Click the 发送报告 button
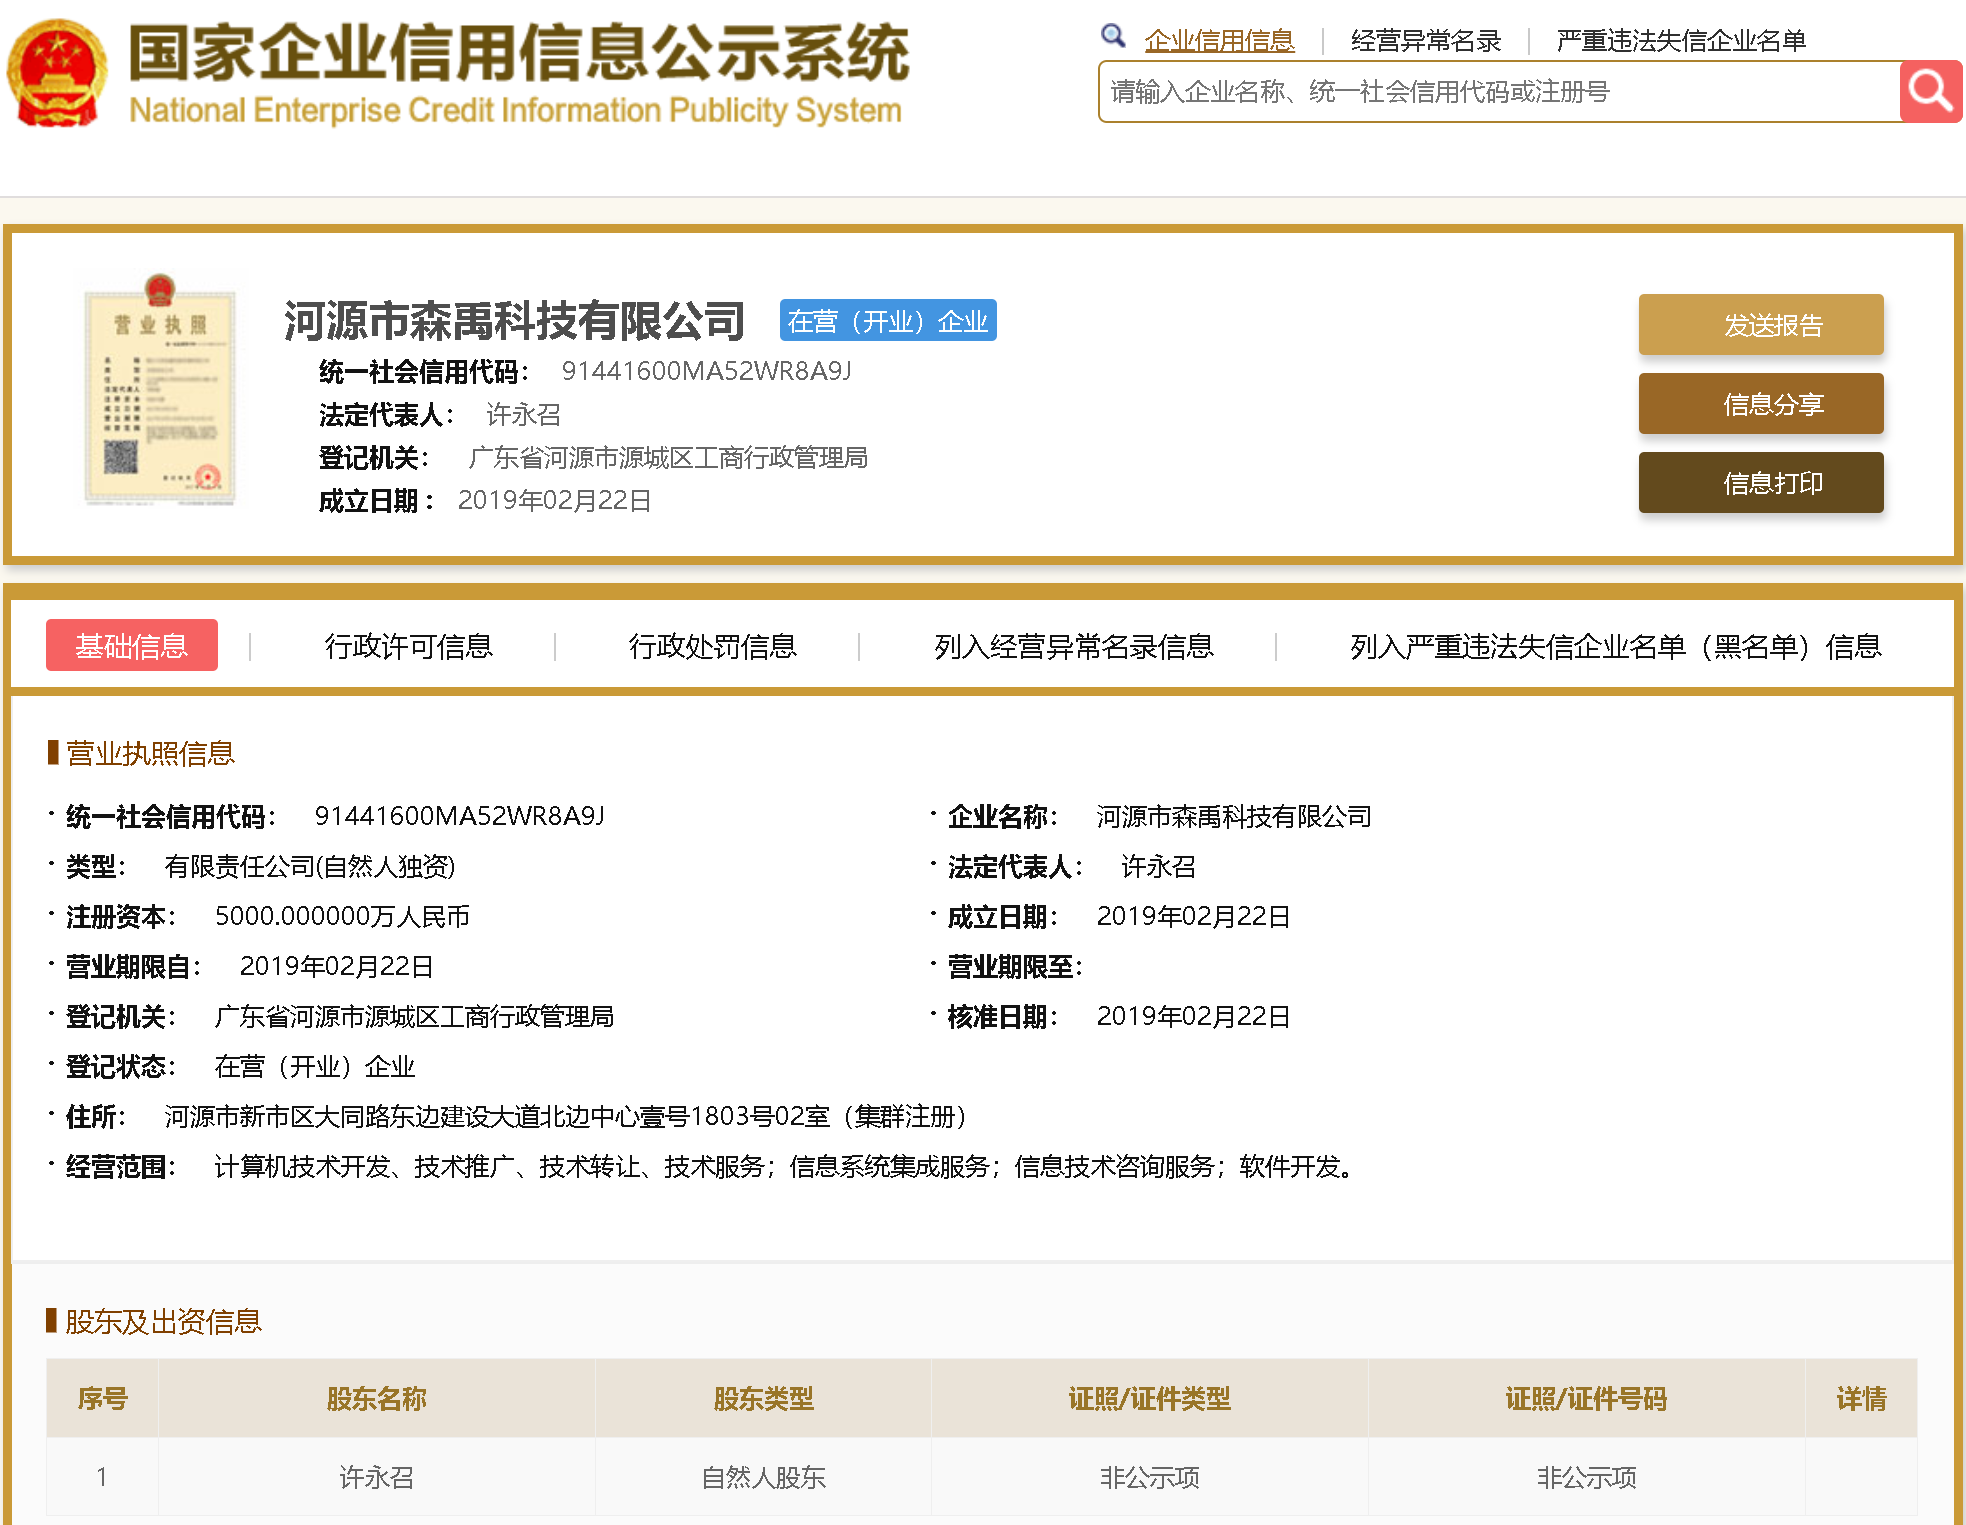Viewport: 1966px width, 1525px height. pos(1760,325)
